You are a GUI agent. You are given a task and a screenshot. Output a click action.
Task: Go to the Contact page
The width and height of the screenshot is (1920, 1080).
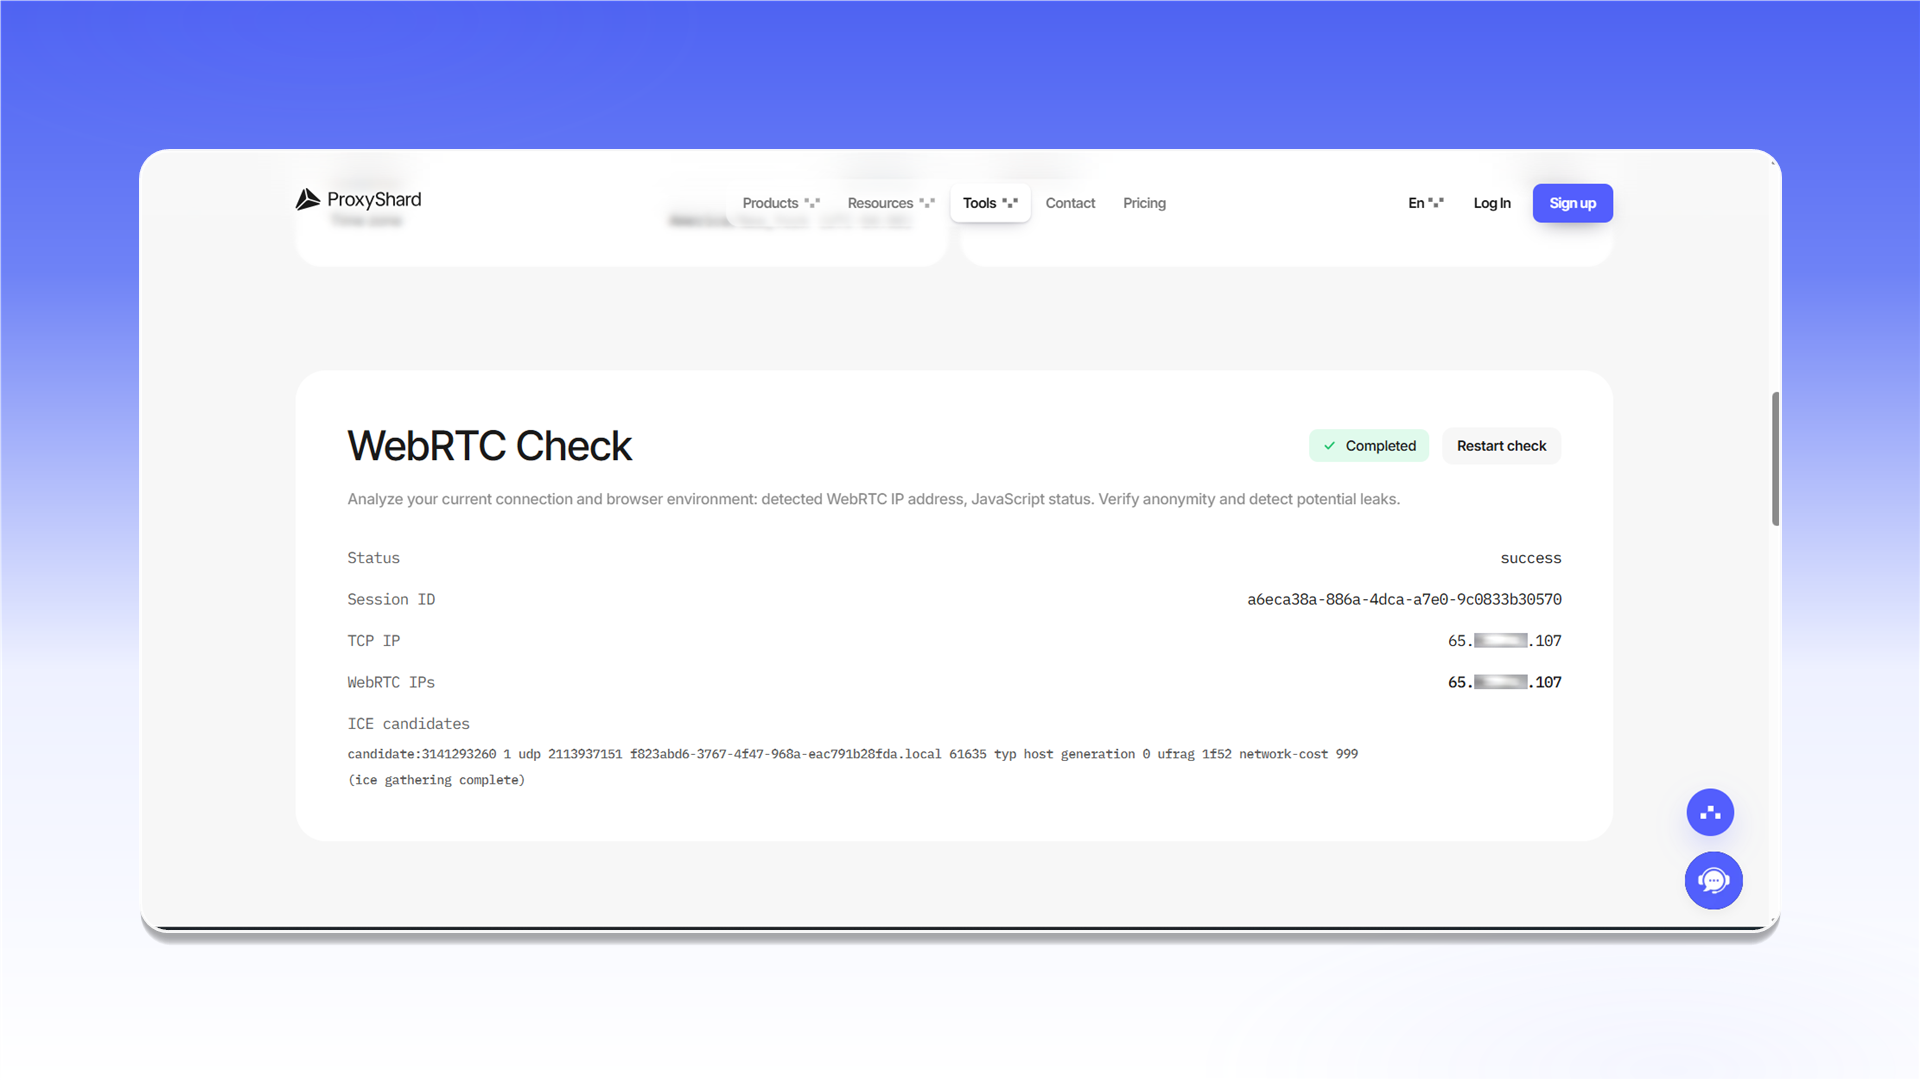click(1070, 203)
